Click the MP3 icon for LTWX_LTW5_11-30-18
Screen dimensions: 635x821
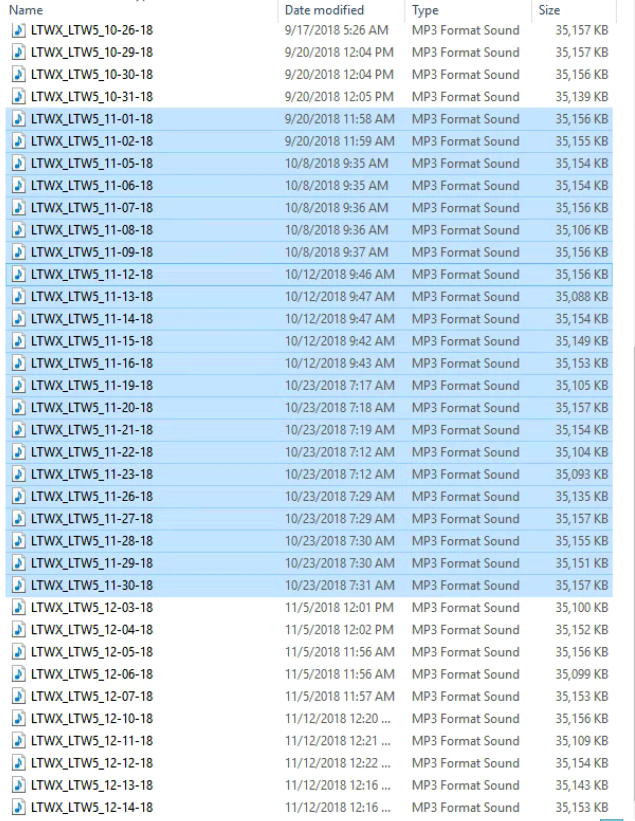(19, 585)
